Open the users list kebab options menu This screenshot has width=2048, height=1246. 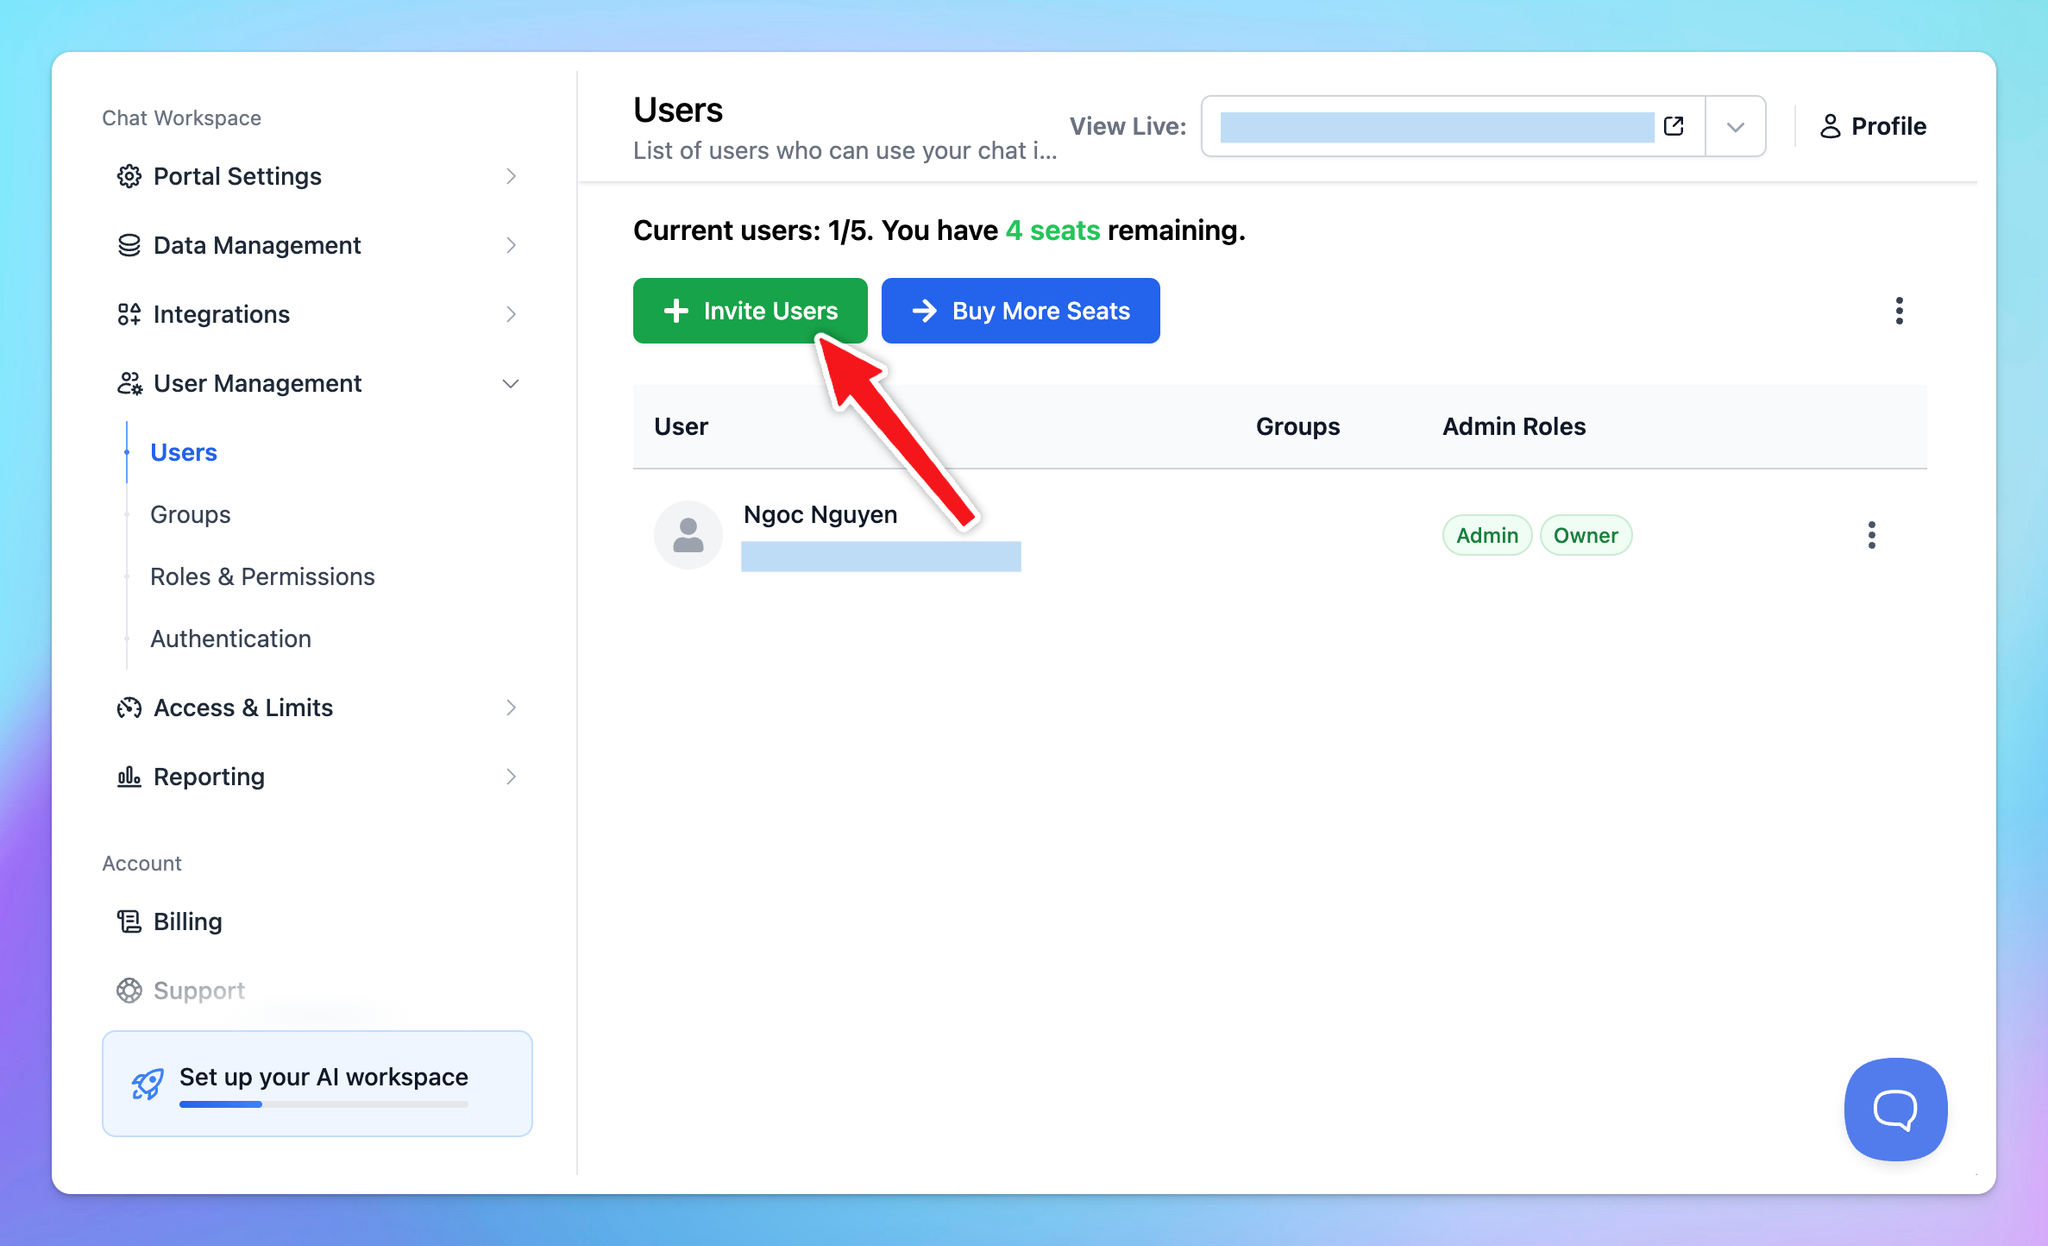pyautogui.click(x=1899, y=311)
